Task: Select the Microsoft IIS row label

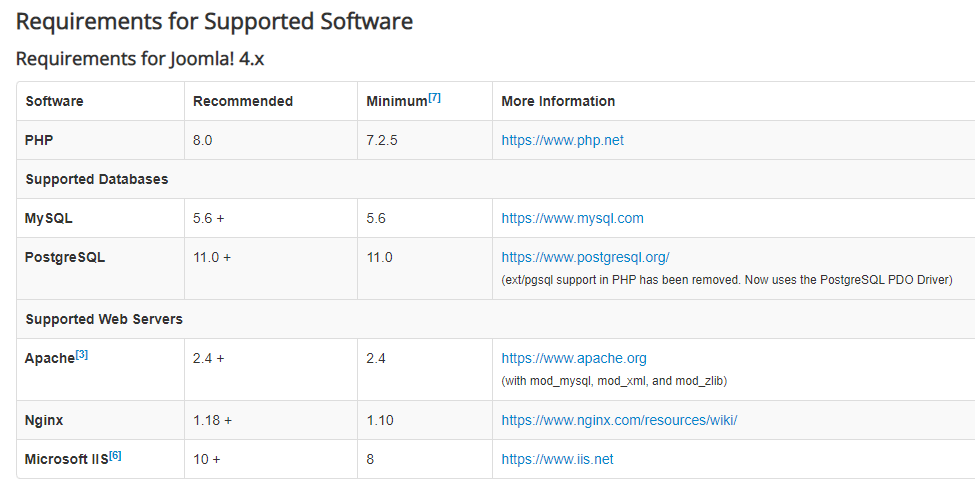Action: pyautogui.click(x=67, y=460)
